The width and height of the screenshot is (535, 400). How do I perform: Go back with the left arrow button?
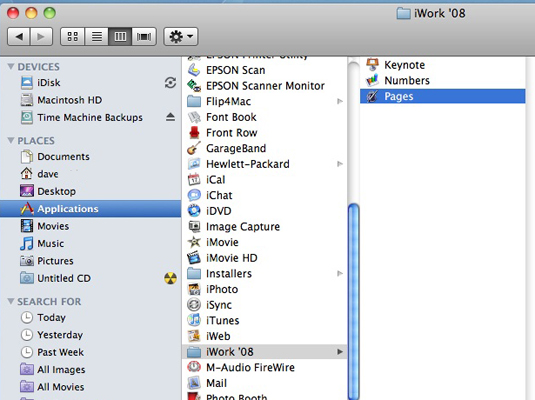coord(19,36)
